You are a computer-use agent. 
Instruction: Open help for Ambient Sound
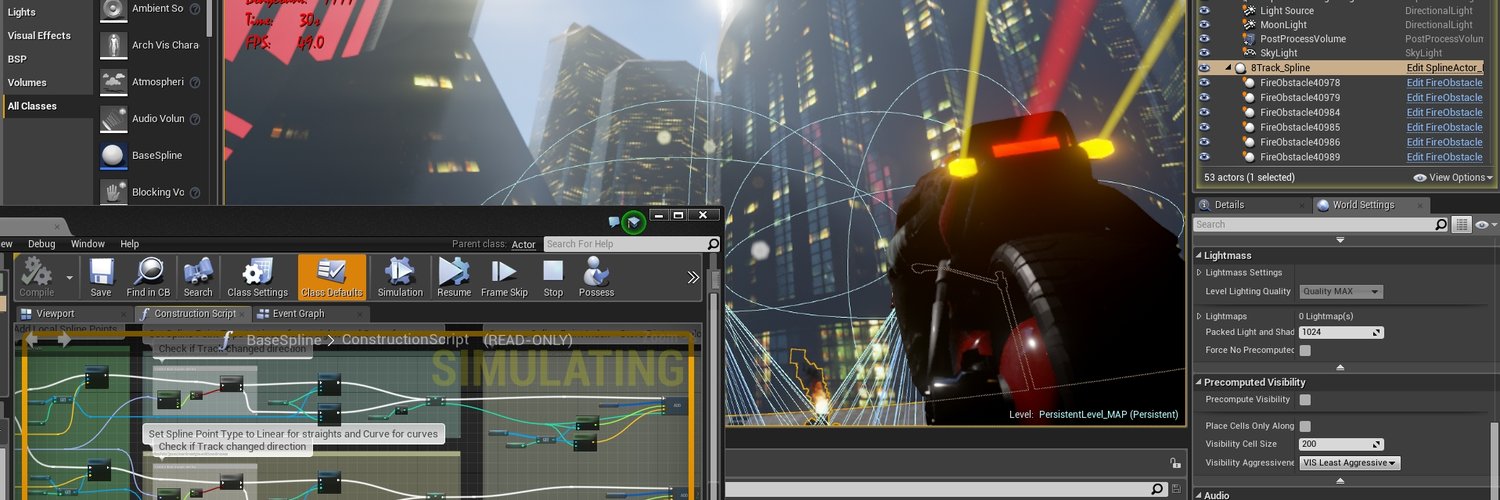195,9
